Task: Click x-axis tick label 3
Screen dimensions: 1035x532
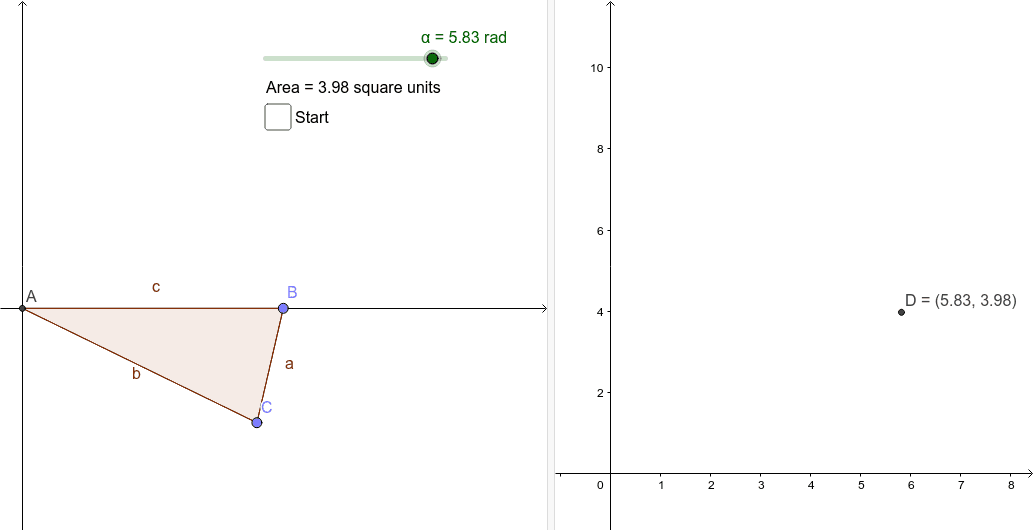Action: click(x=760, y=485)
